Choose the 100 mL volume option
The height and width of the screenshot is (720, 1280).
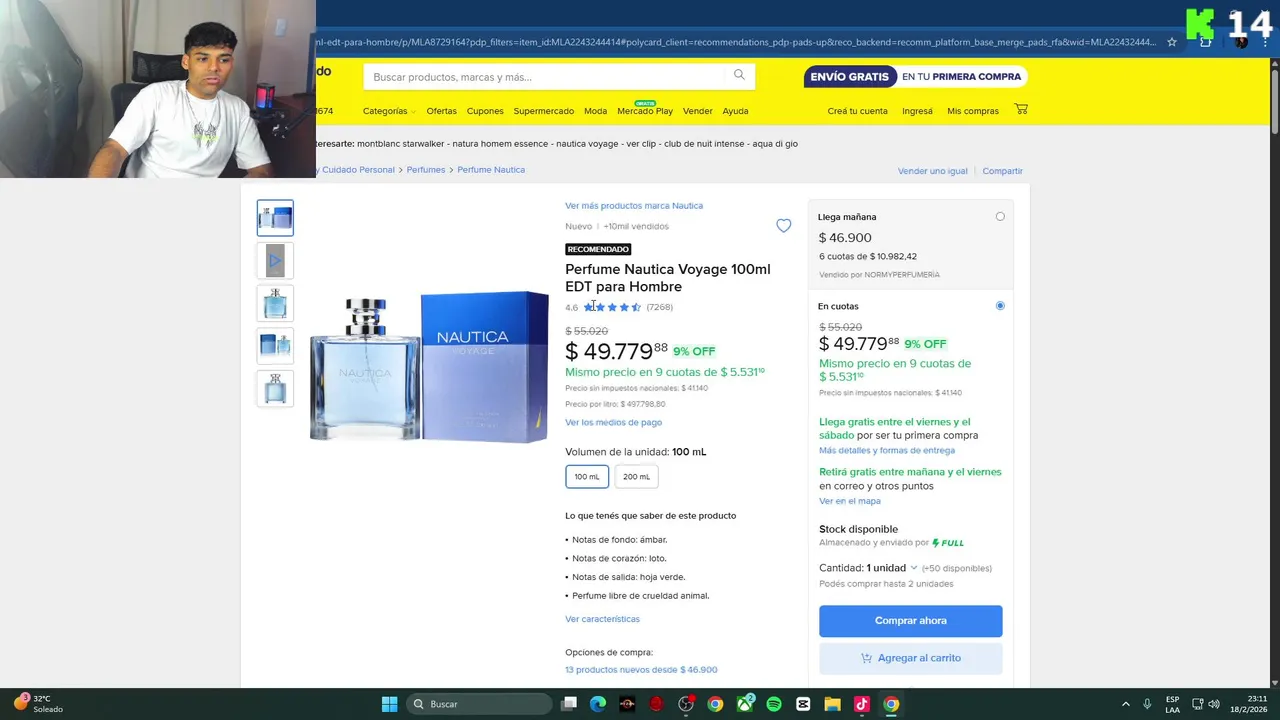click(587, 477)
